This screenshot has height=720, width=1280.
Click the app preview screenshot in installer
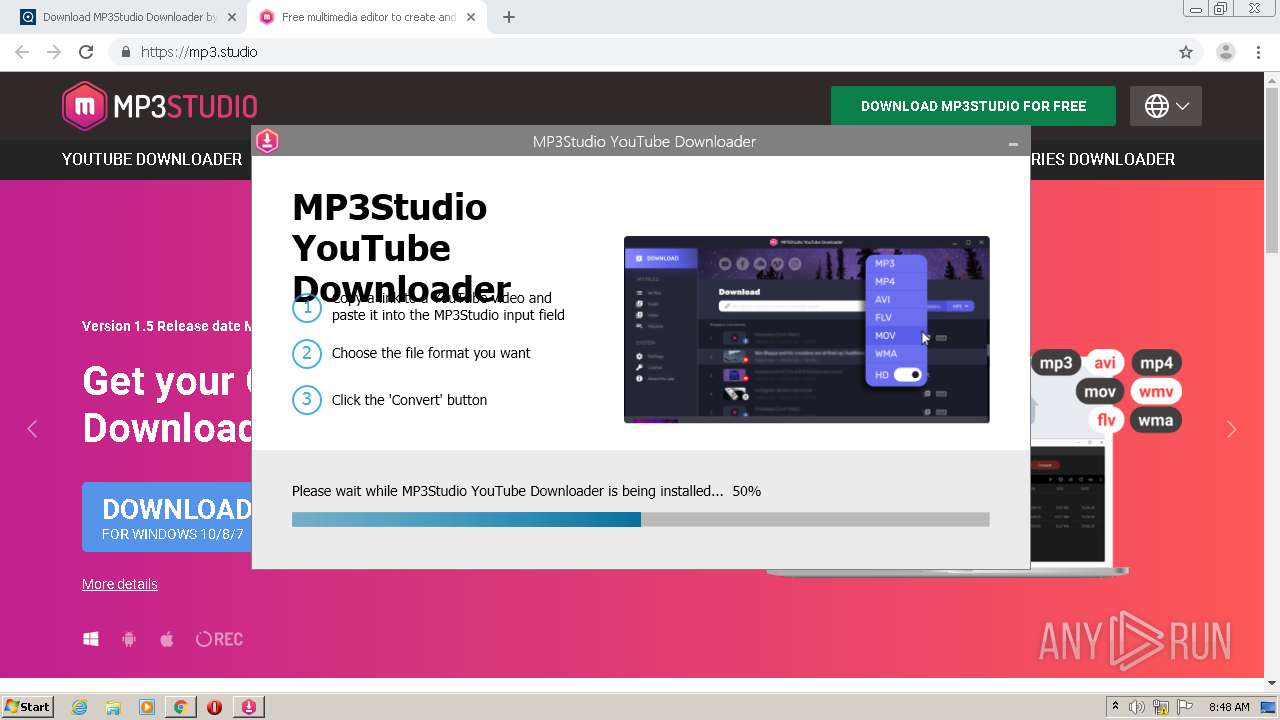point(806,329)
